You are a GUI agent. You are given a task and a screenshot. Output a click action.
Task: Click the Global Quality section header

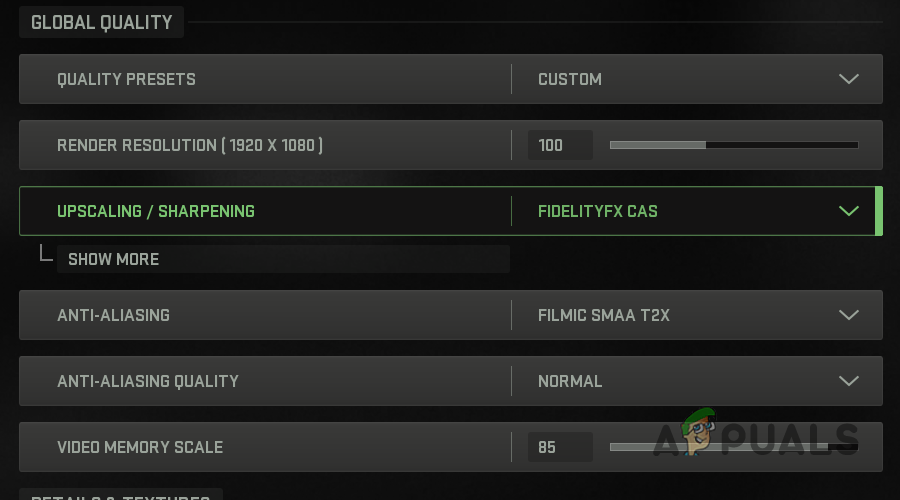(x=101, y=22)
